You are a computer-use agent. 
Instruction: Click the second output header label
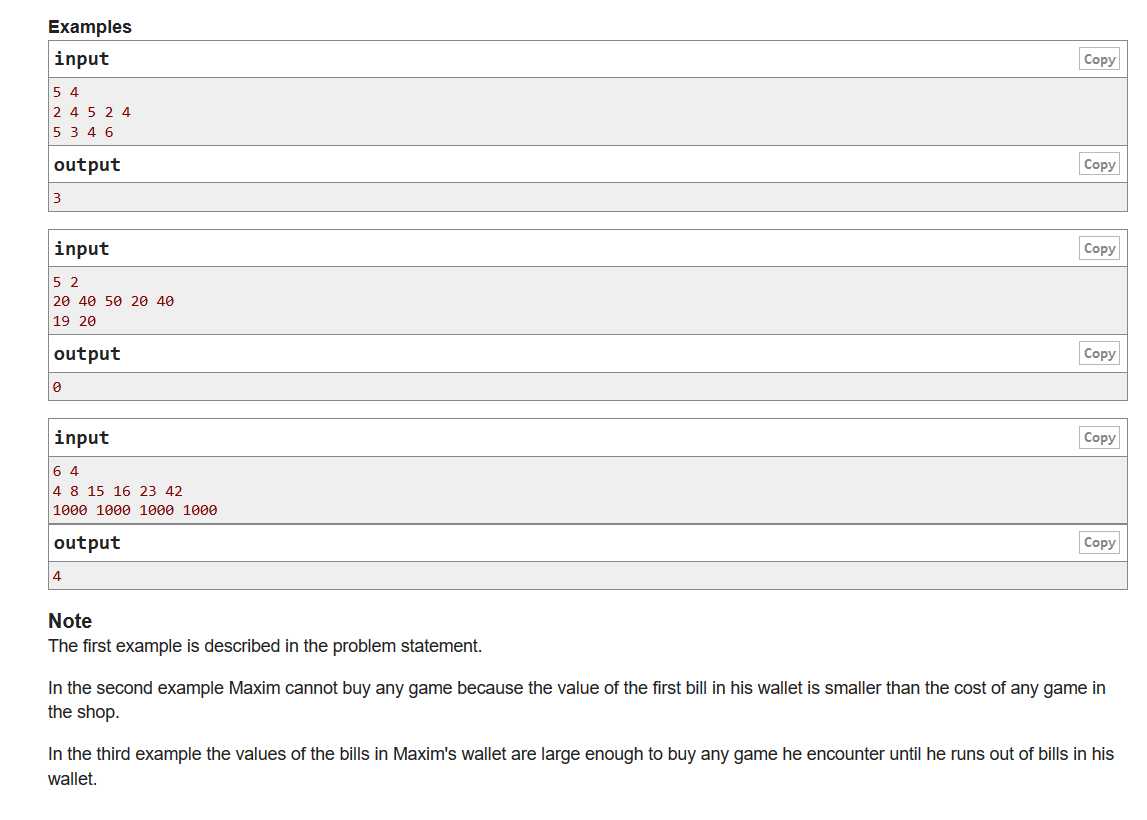point(87,354)
